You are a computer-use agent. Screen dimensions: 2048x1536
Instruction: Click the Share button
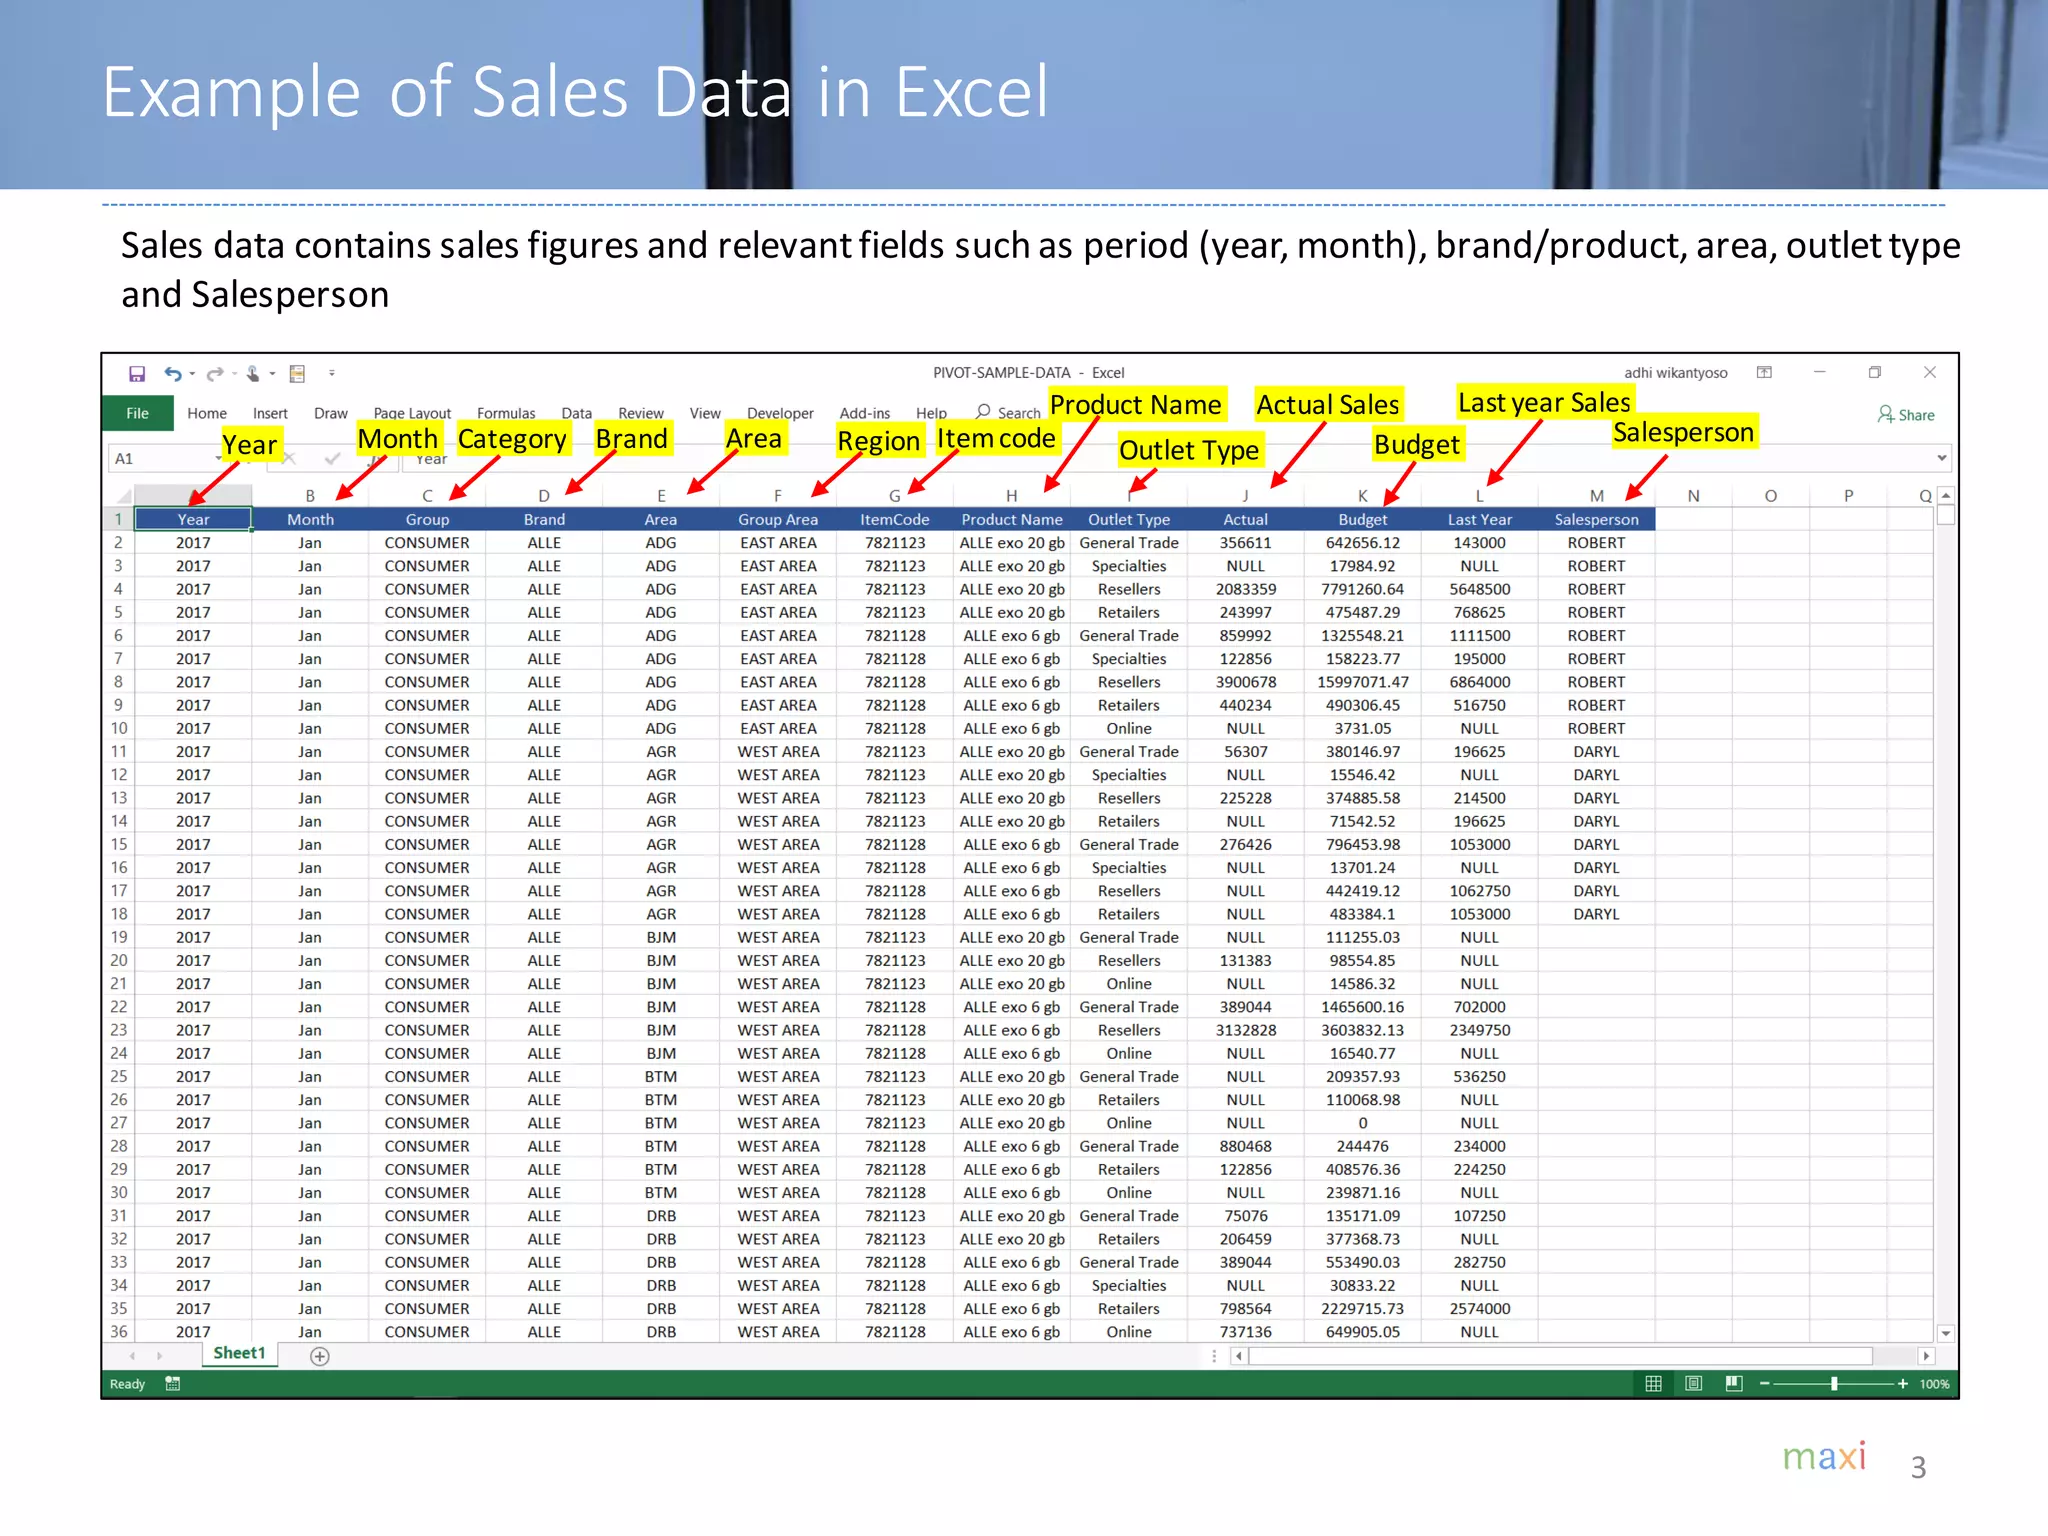pyautogui.click(x=1906, y=414)
